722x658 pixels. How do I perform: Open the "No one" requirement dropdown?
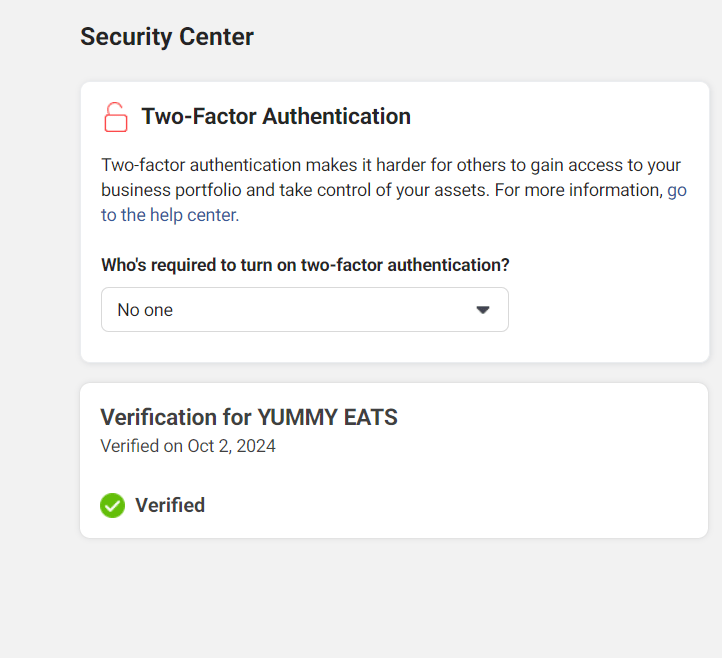pyautogui.click(x=304, y=310)
